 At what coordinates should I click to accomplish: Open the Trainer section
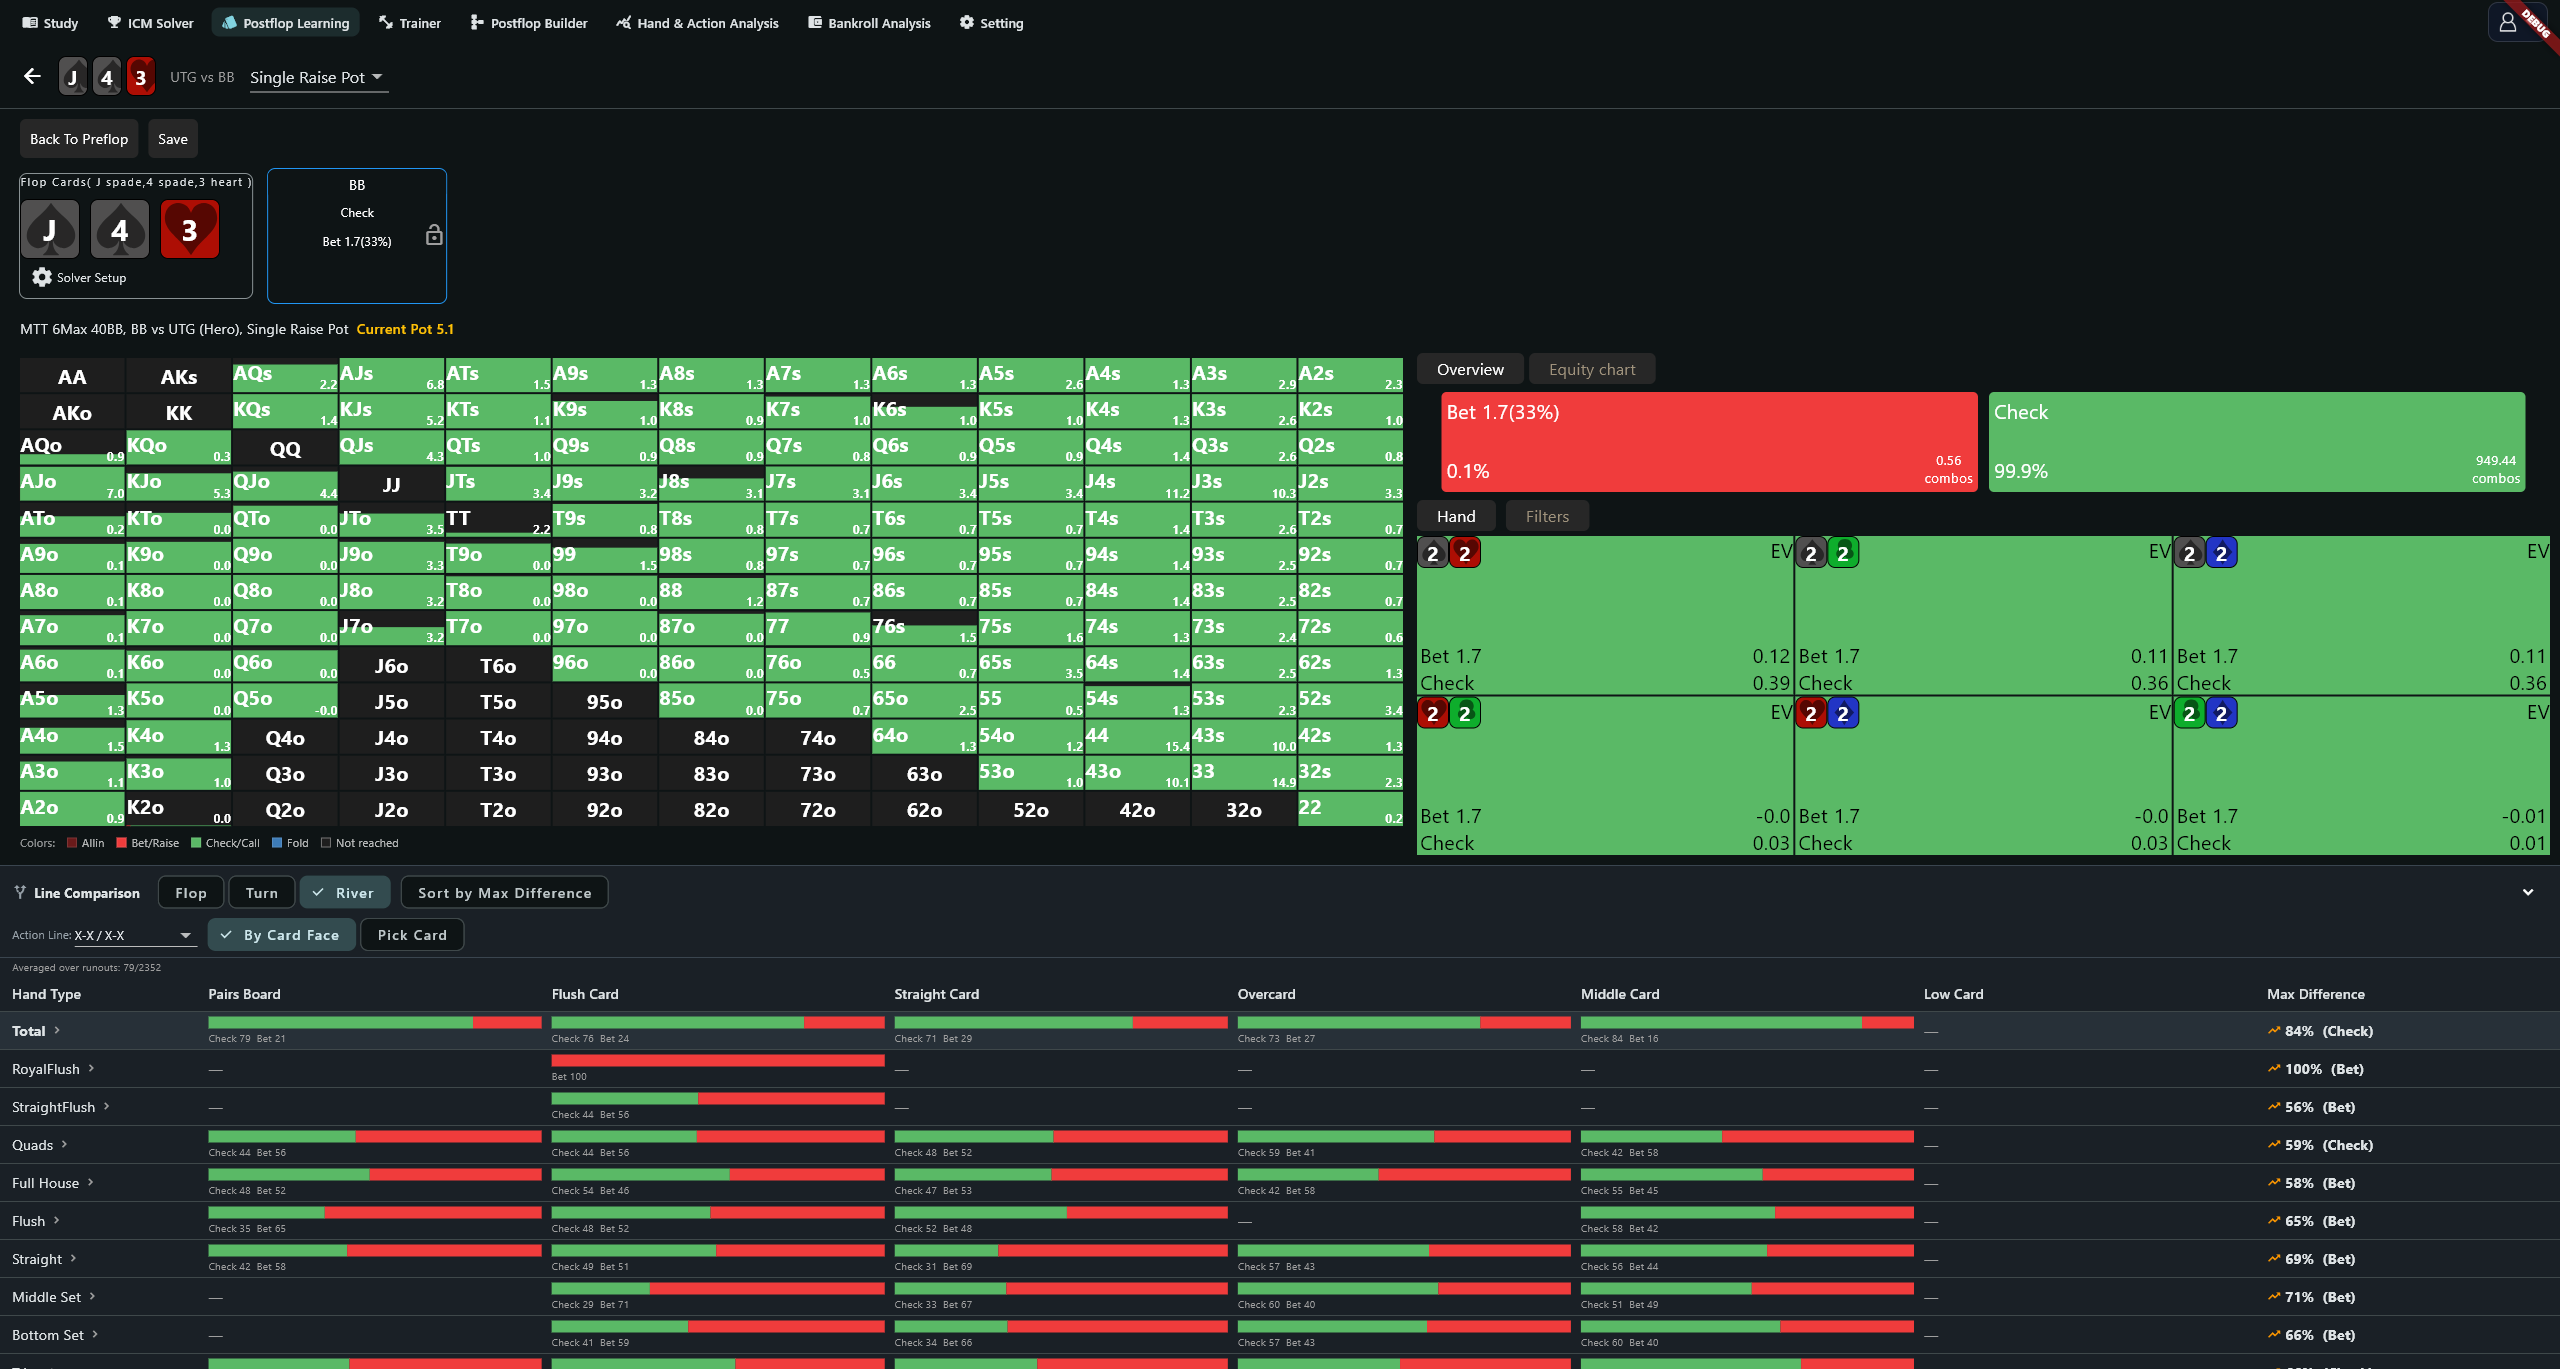click(410, 23)
